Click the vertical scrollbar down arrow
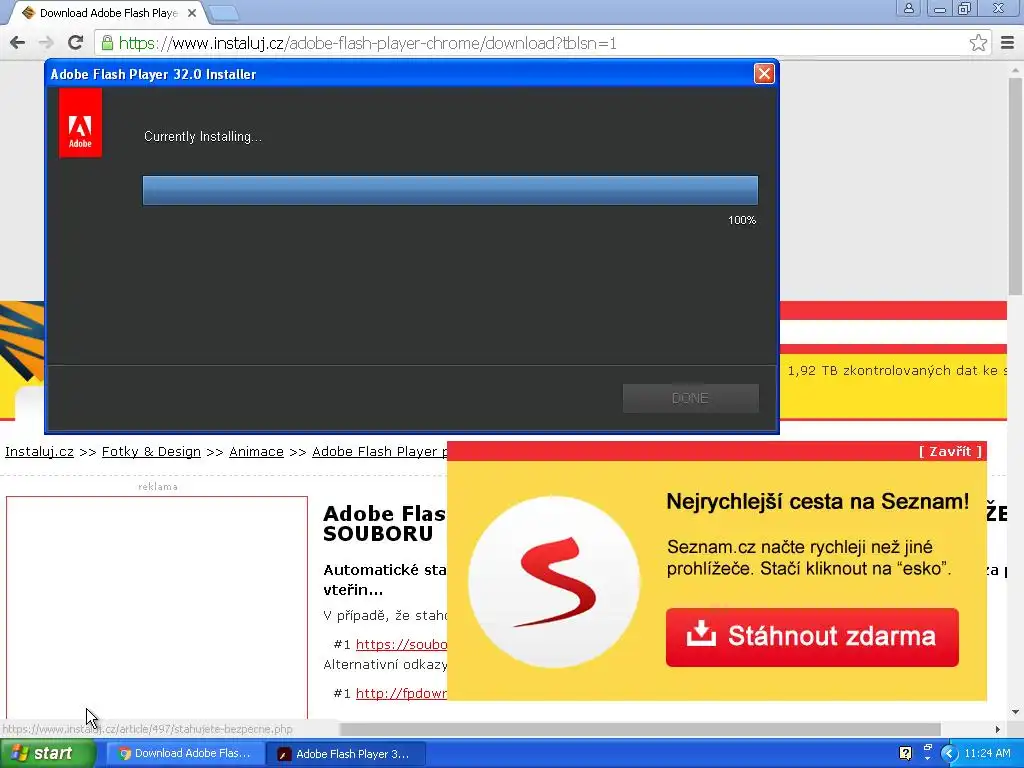The height and width of the screenshot is (768, 1024). [x=1016, y=712]
